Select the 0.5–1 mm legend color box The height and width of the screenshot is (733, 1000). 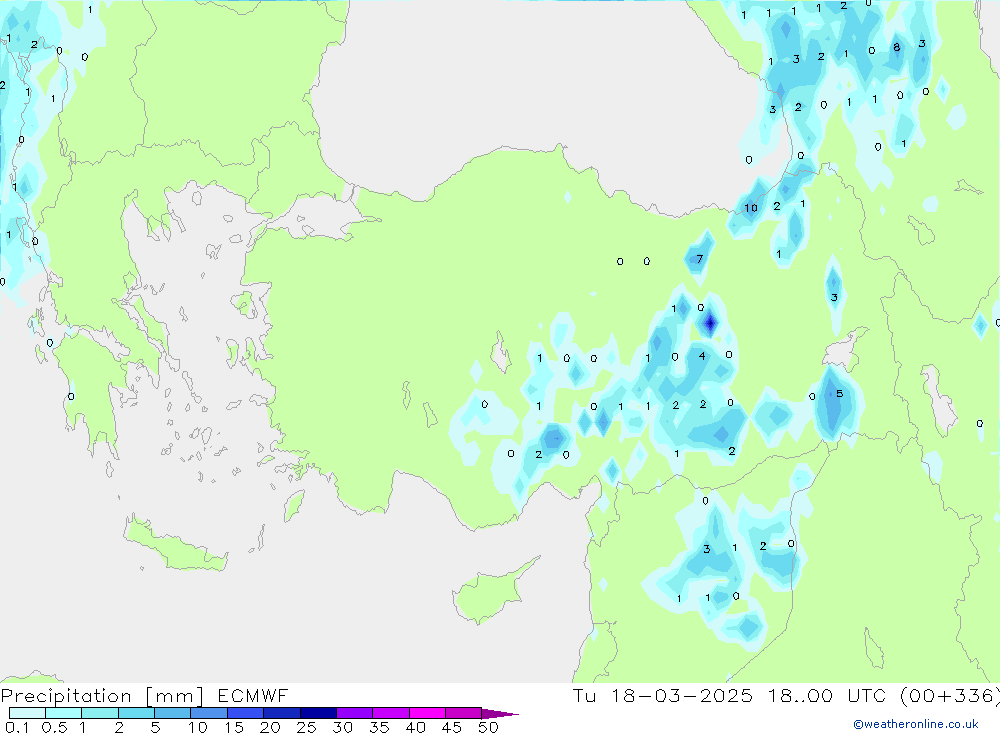64,713
